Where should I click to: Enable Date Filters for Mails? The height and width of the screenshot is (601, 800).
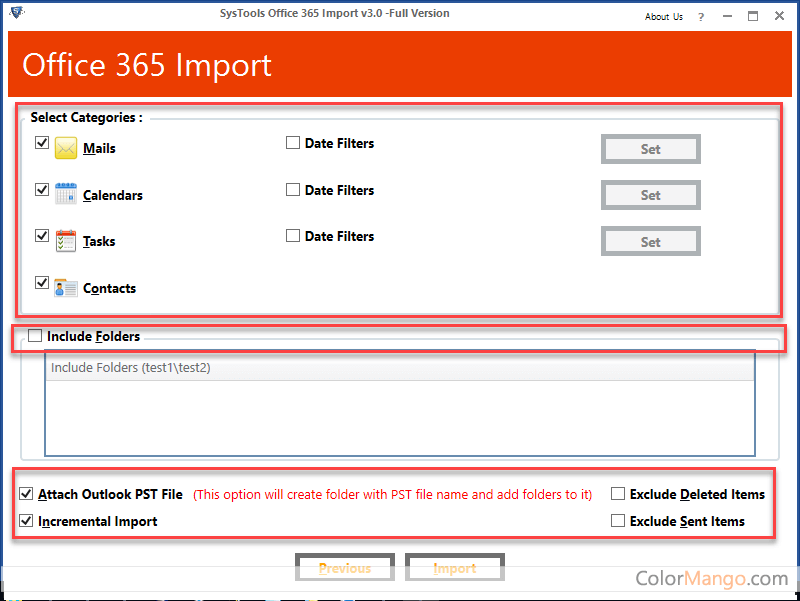[x=293, y=143]
